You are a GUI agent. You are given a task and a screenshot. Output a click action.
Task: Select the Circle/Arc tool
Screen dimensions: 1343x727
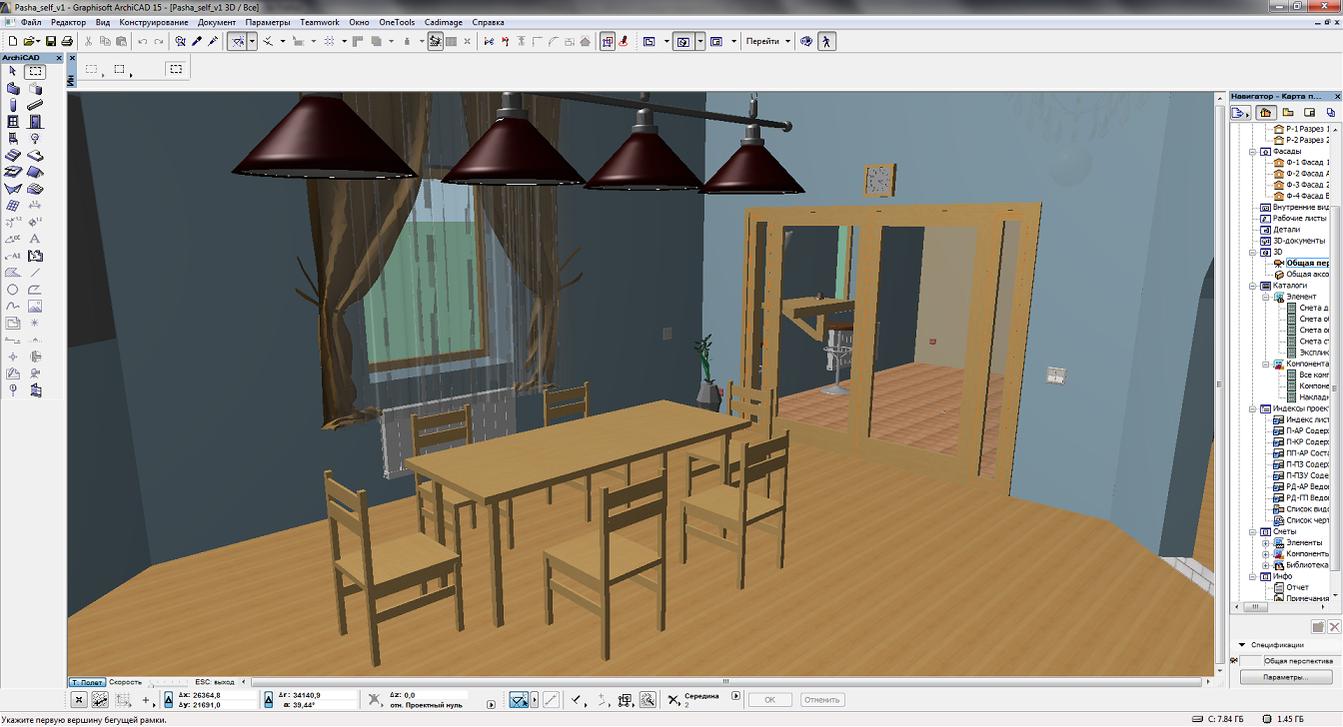[x=13, y=290]
